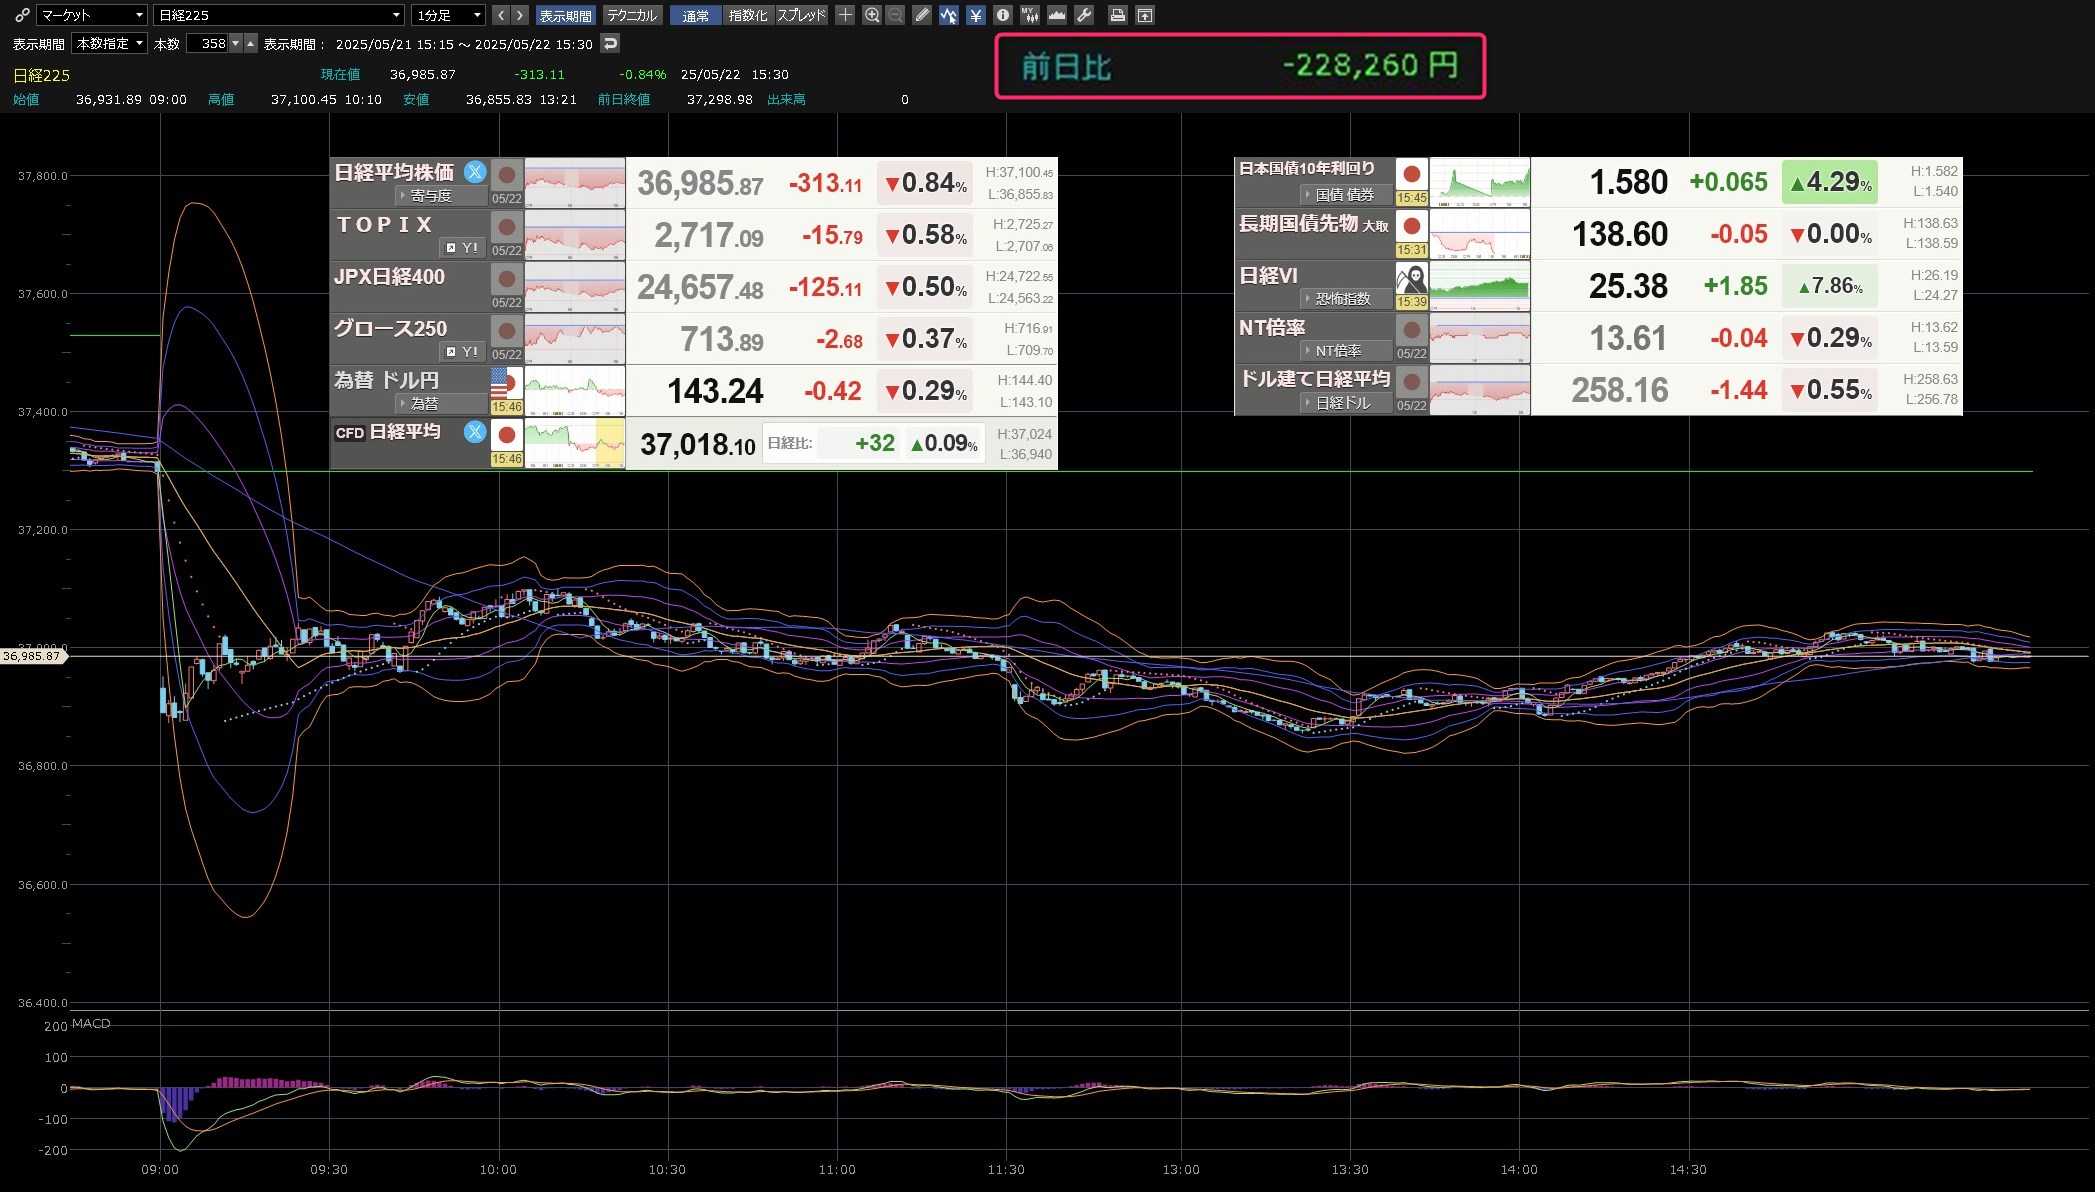Image resolution: width=2095 pixels, height=1192 pixels.
Task: Open the MY chart settings icon
Action: tap(1029, 15)
